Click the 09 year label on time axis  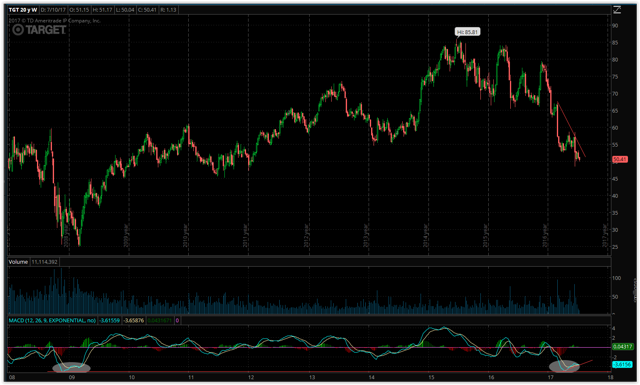[x=72, y=378]
